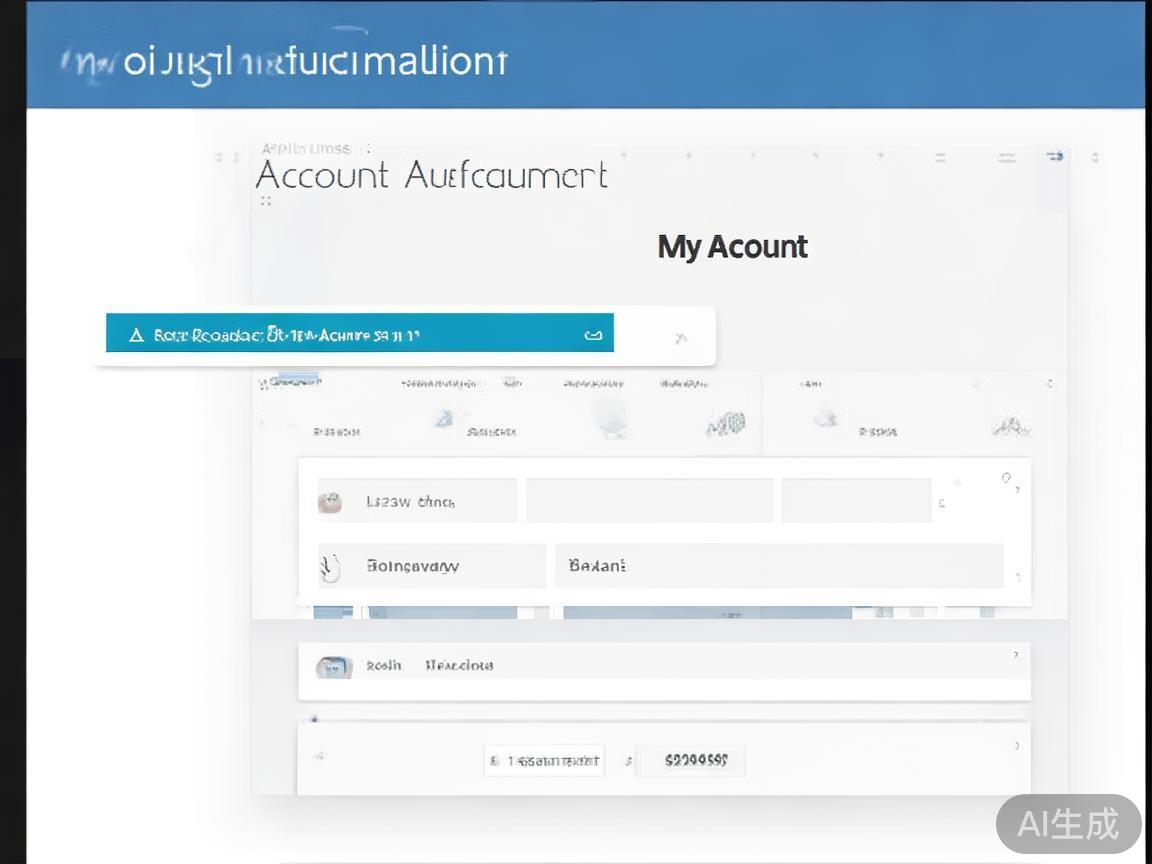Click the hand icon next to 'Boingevavy'
The width and height of the screenshot is (1152, 864).
point(330,567)
